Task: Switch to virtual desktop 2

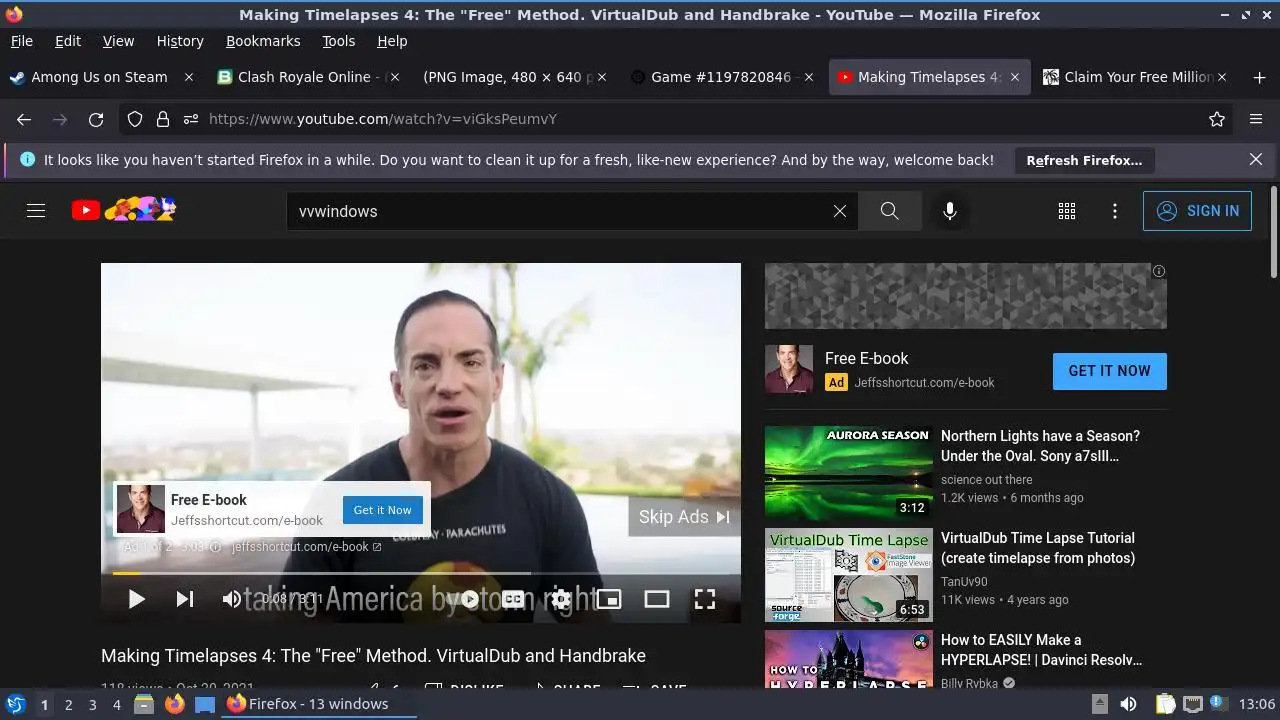Action: point(68,704)
